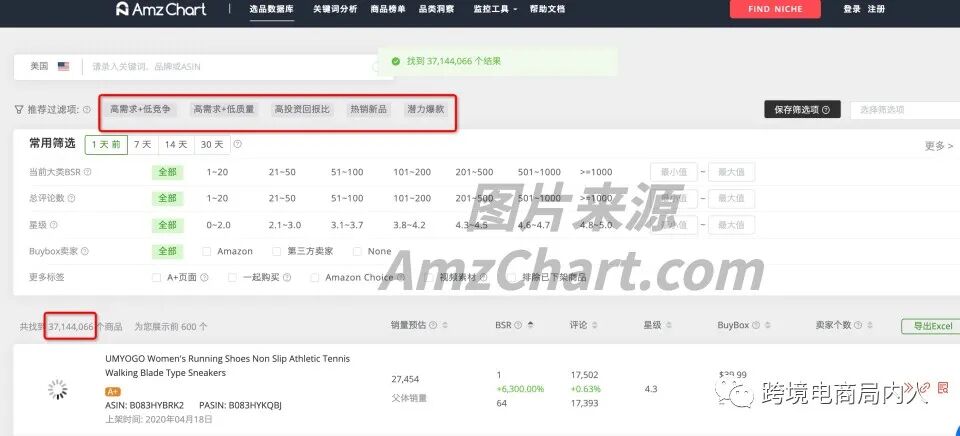Open 帮助文档 nav item

(x=547, y=9)
